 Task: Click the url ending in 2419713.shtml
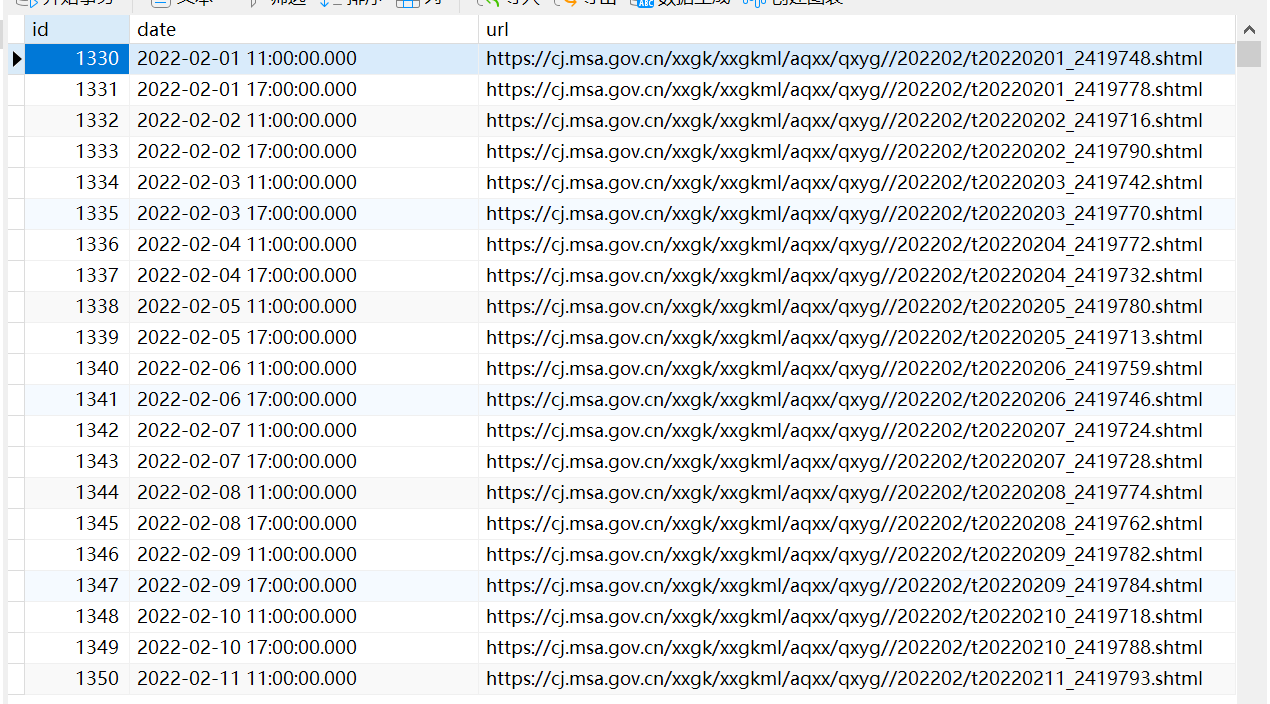[x=844, y=337]
